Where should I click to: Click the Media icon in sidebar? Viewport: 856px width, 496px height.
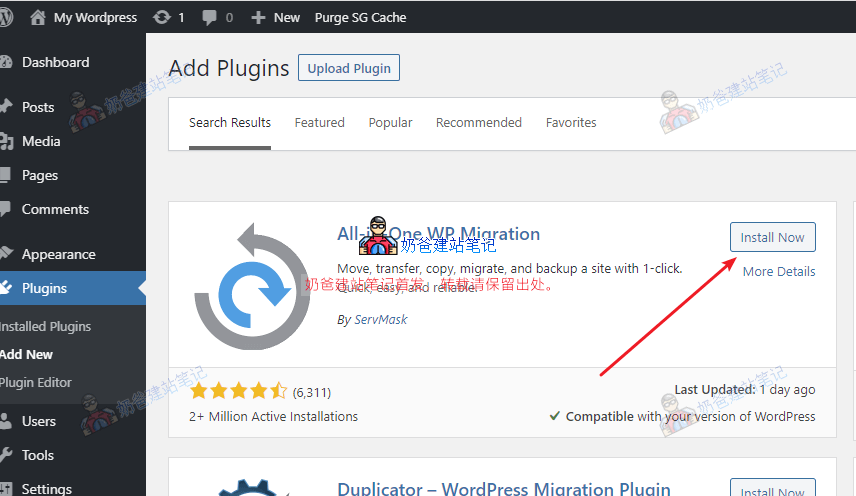coord(6,141)
